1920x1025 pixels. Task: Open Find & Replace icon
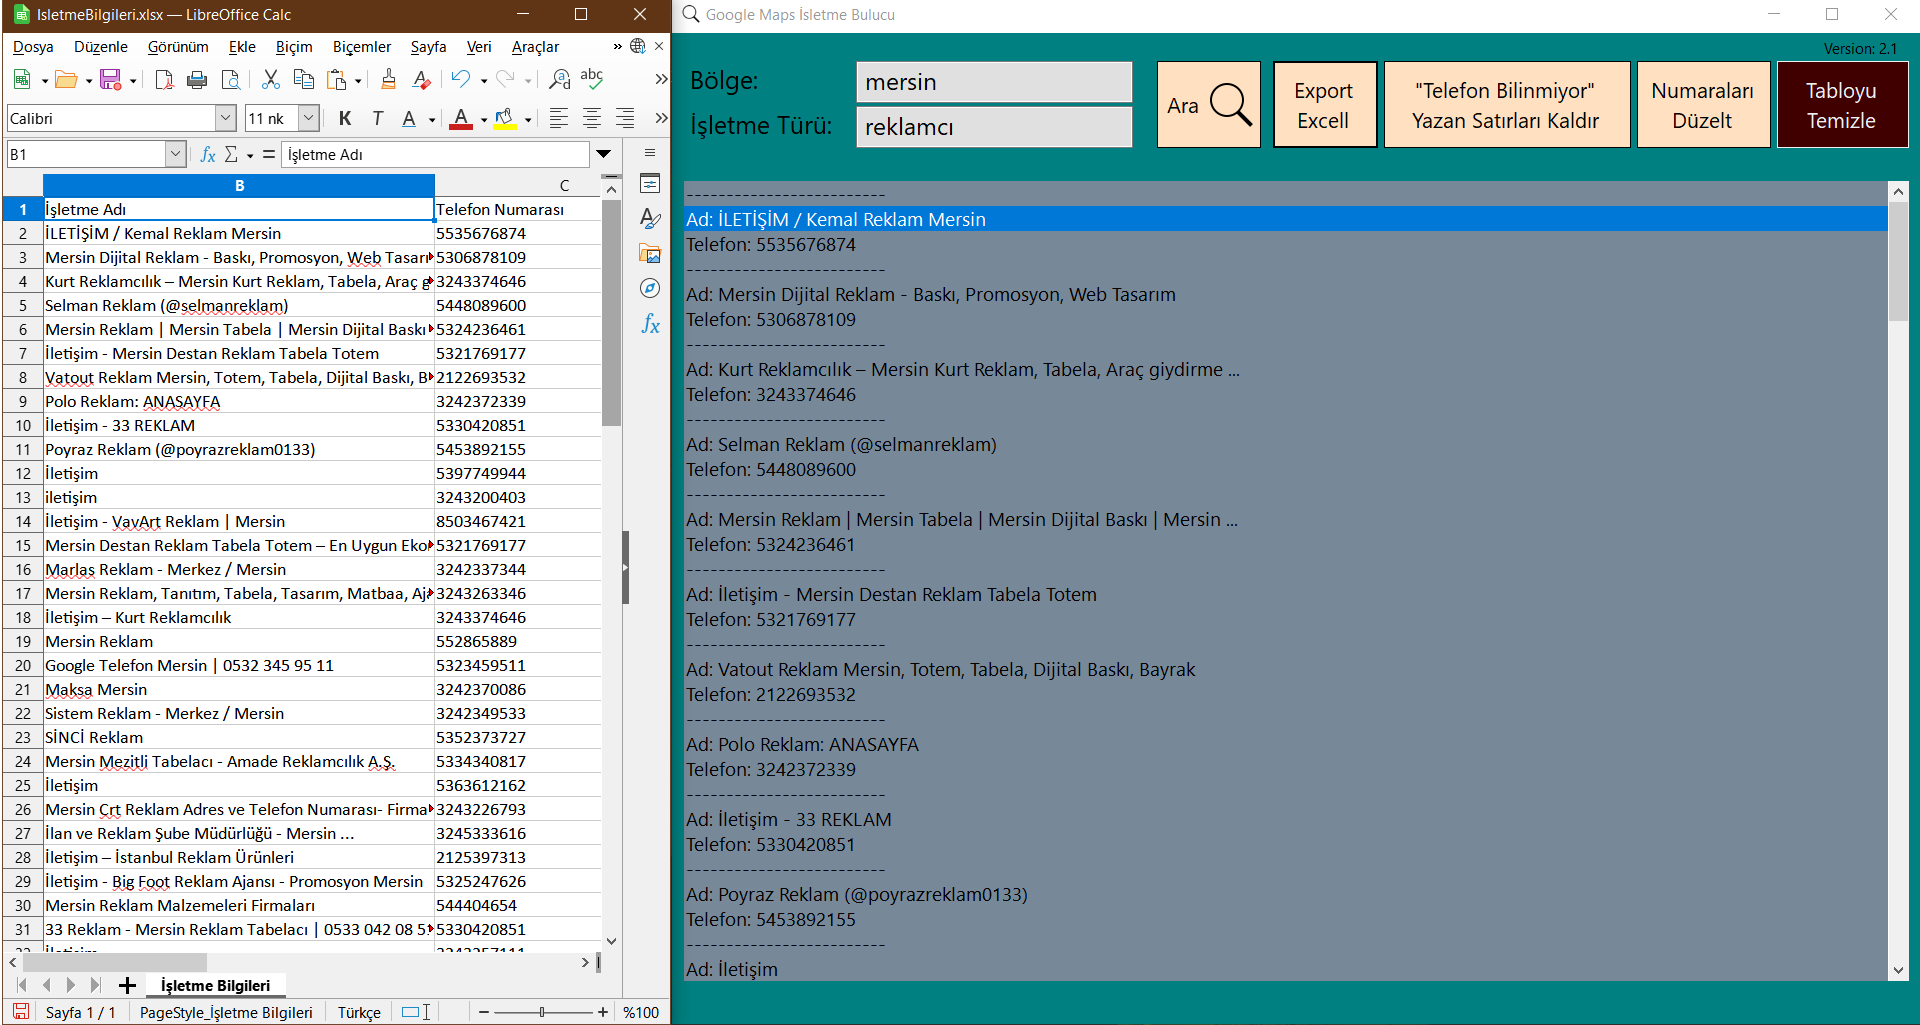559,79
